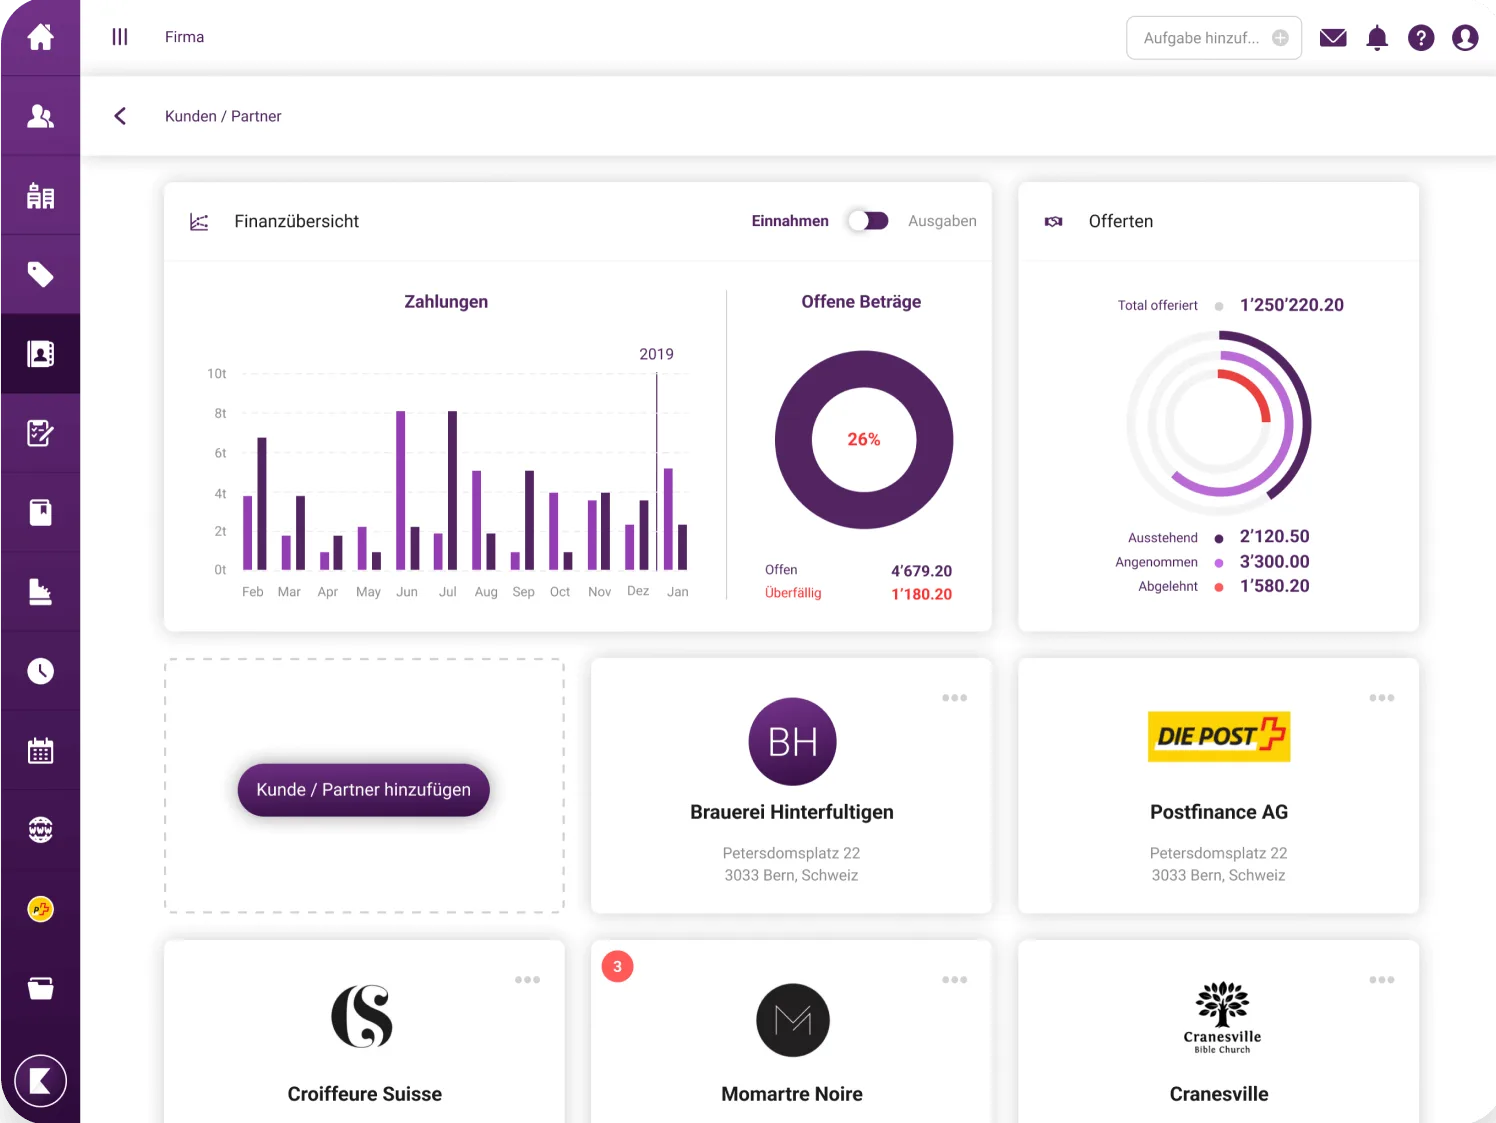
Task: Click the price tag sidebar icon
Action: tap(40, 275)
